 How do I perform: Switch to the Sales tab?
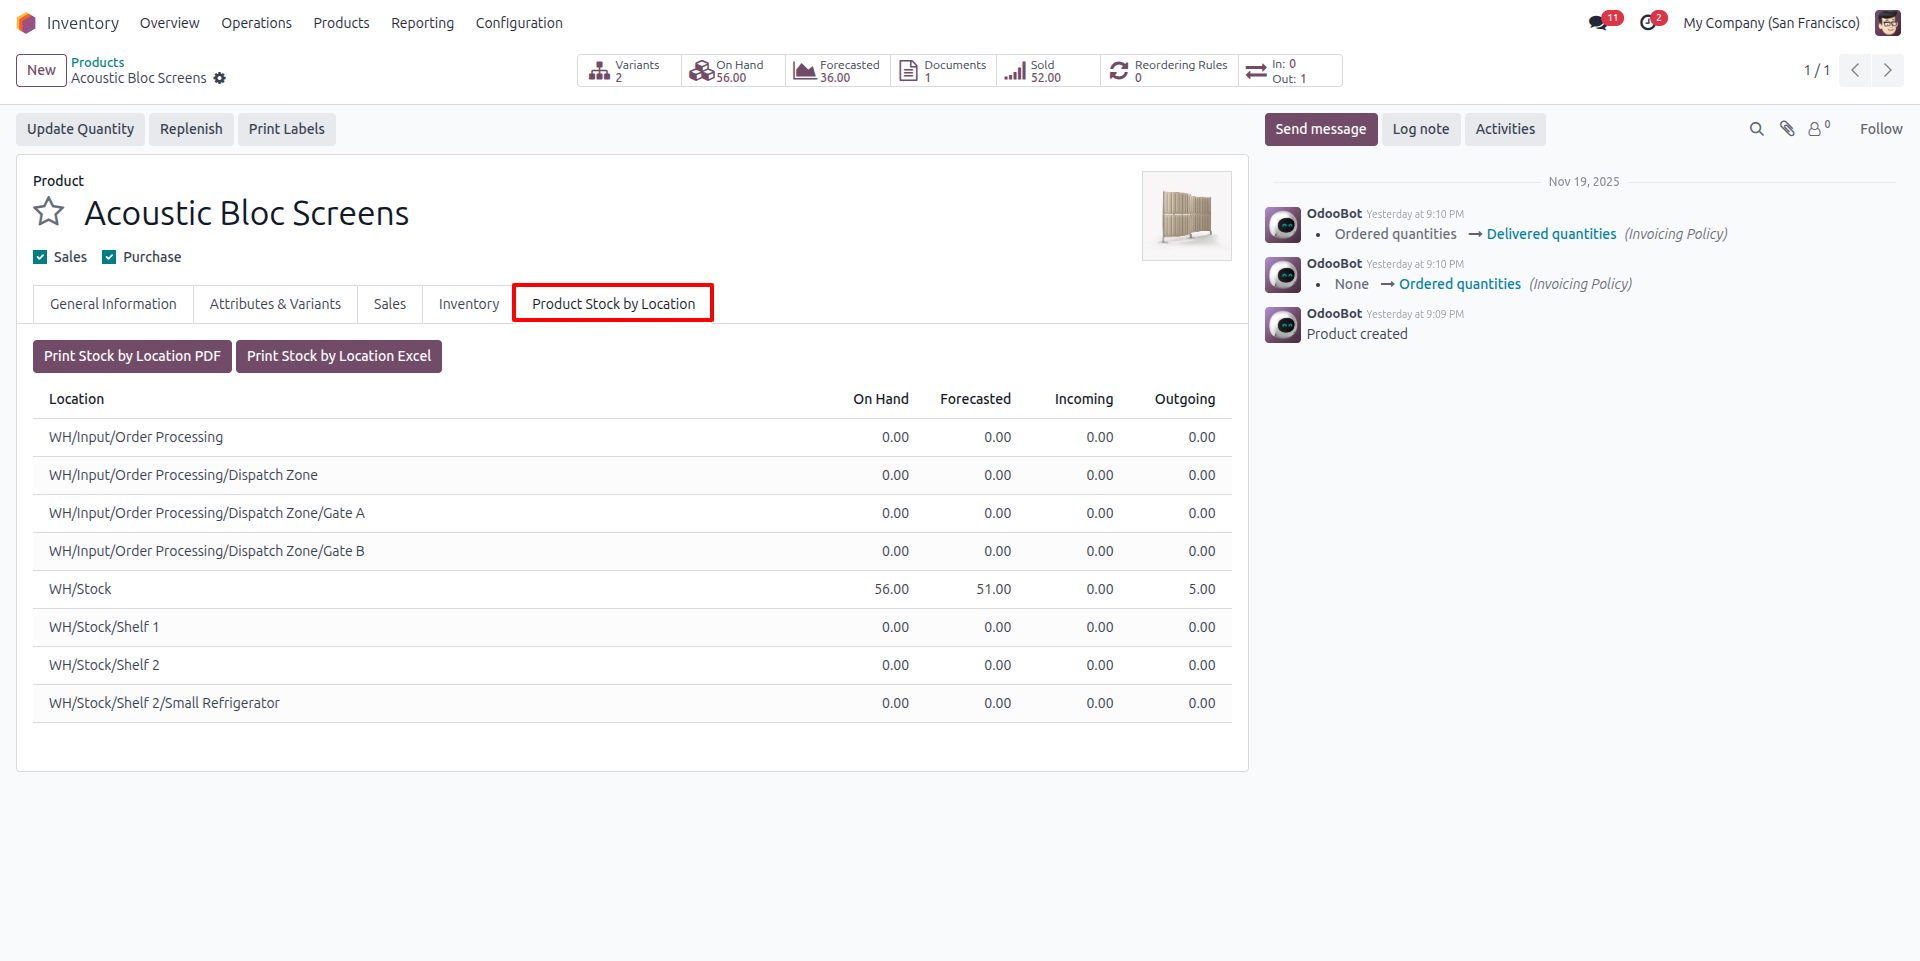pyautogui.click(x=390, y=304)
